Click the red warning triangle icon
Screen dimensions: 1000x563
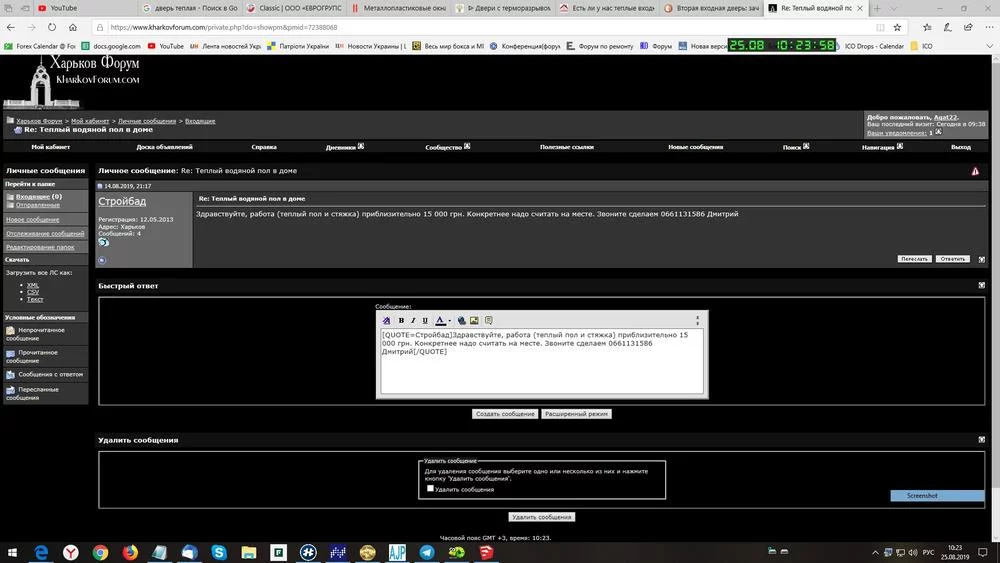[x=975, y=171]
